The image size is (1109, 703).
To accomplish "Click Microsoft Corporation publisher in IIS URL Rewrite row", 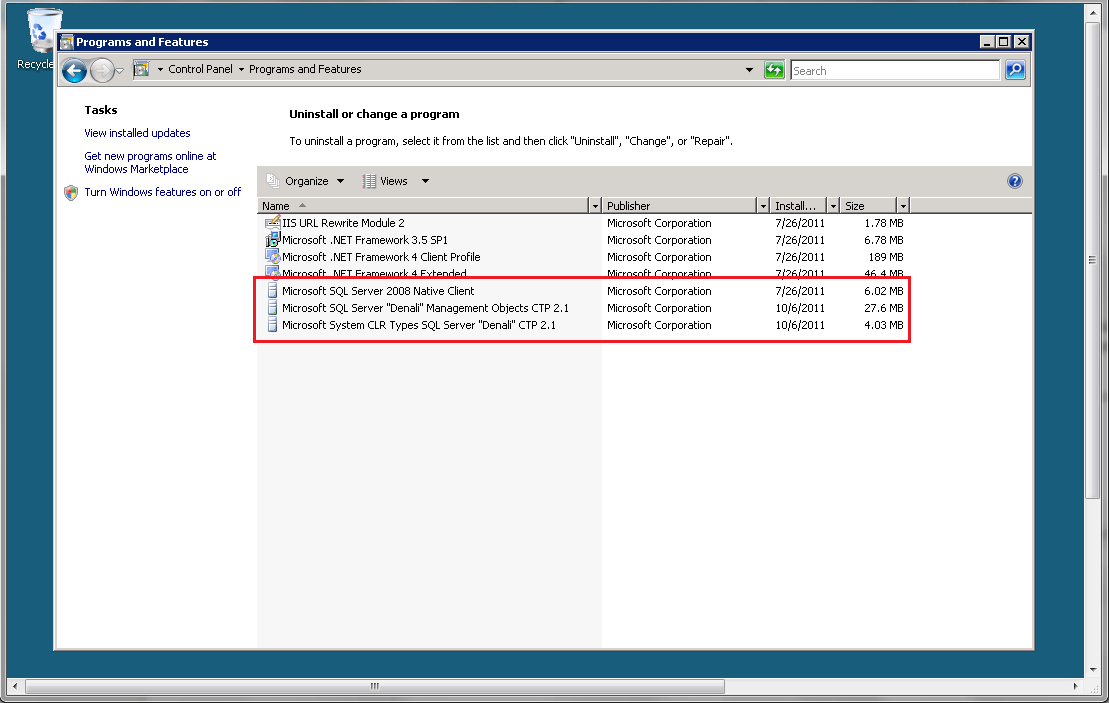I will [659, 223].
